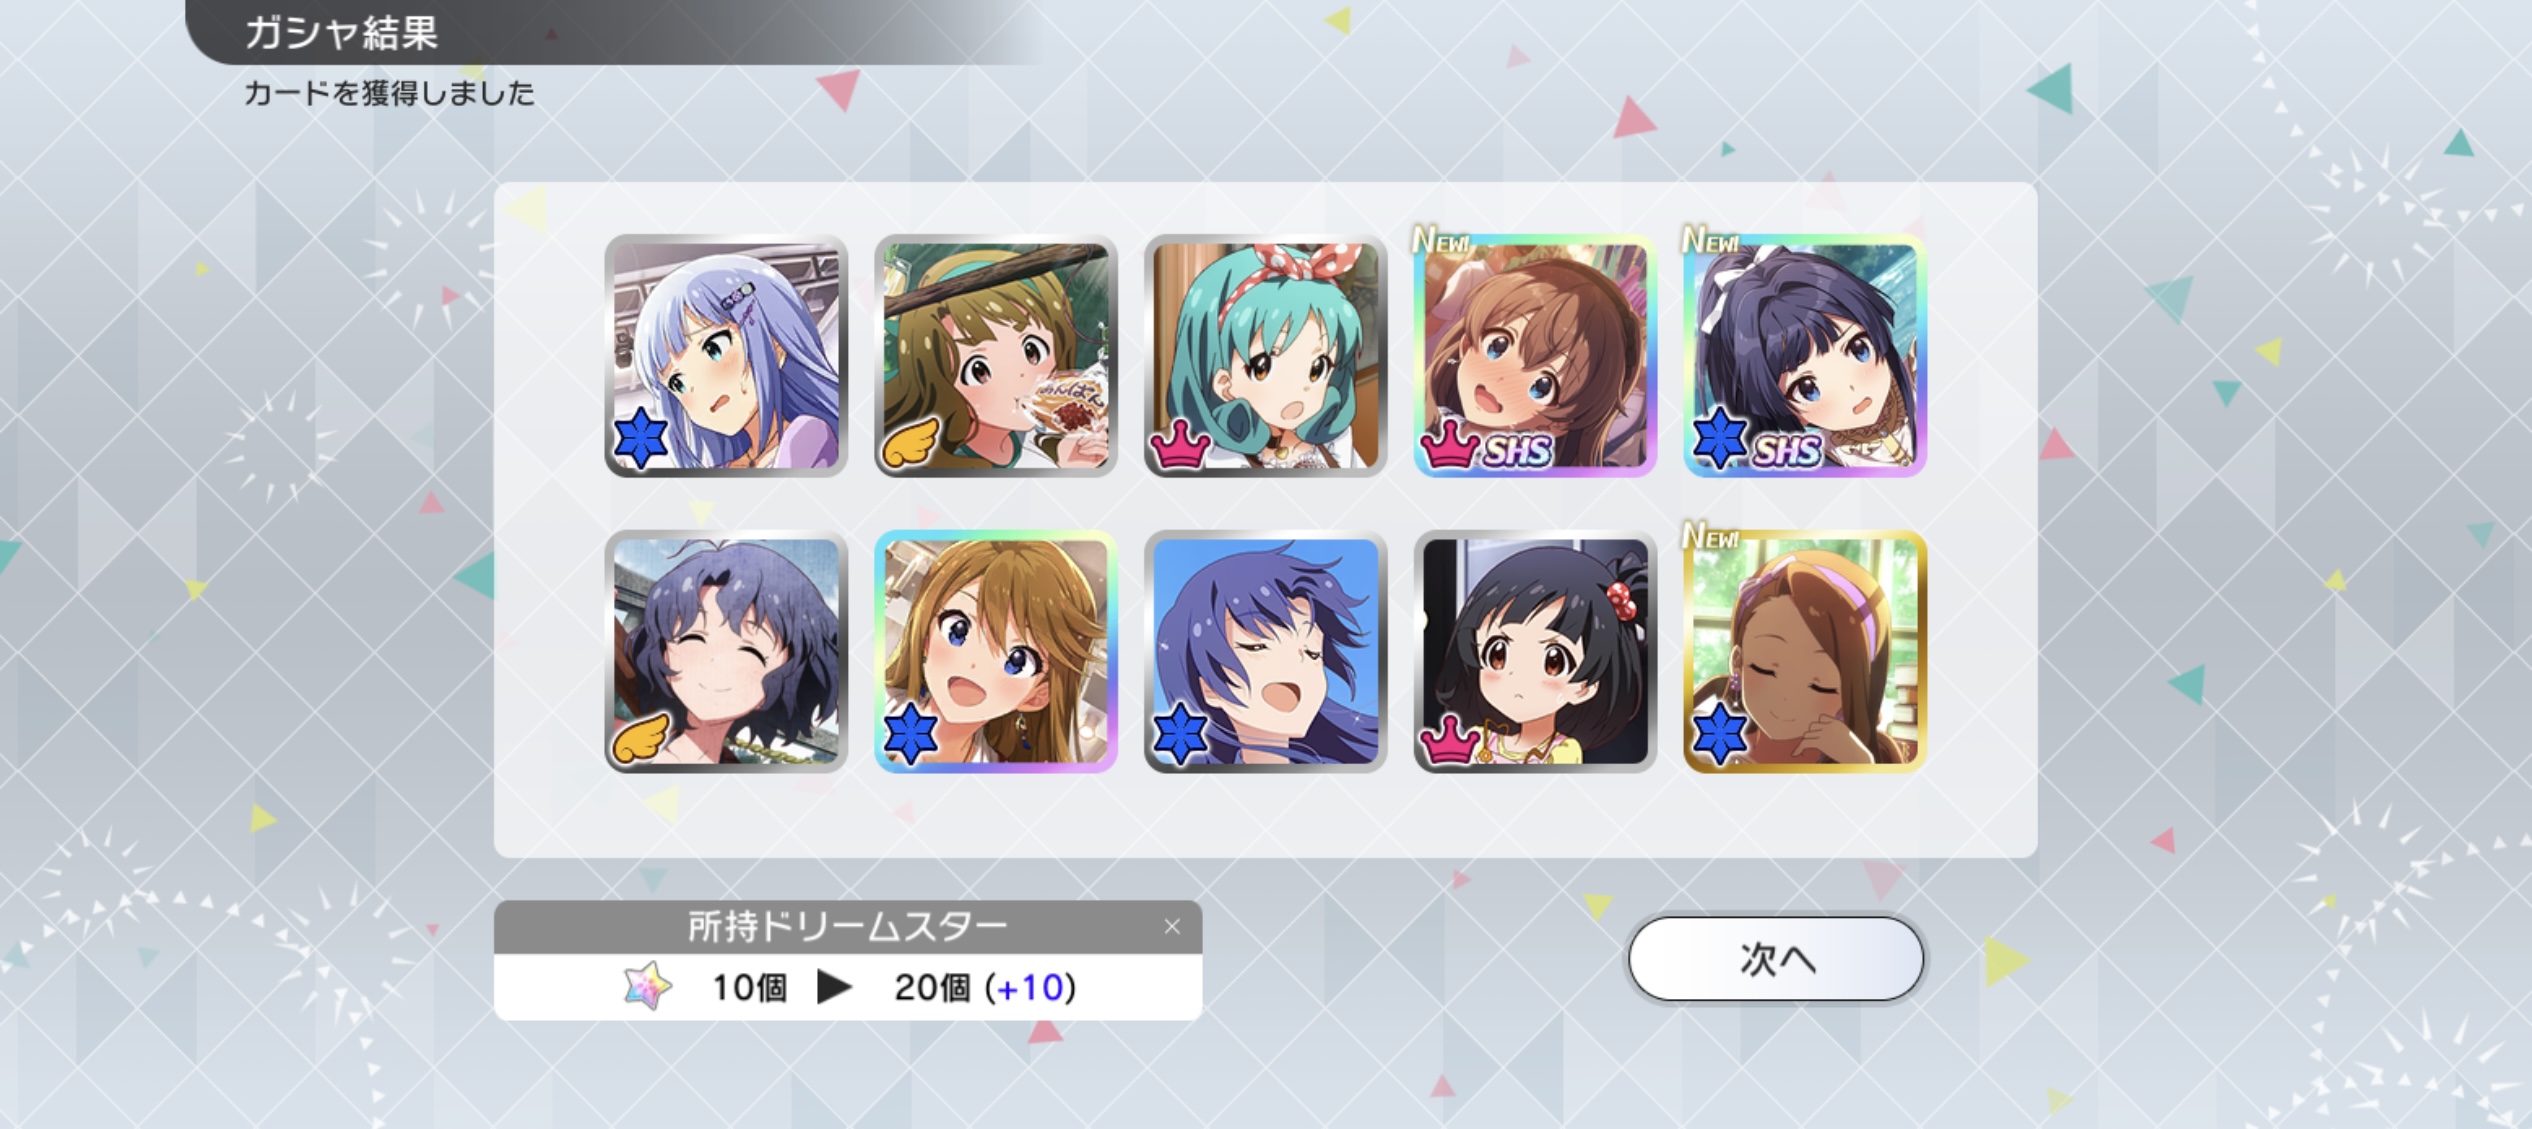Image resolution: width=2532 pixels, height=1129 pixels.
Task: Click the pink crown icon on teal-haired card
Action: [x=1181, y=445]
